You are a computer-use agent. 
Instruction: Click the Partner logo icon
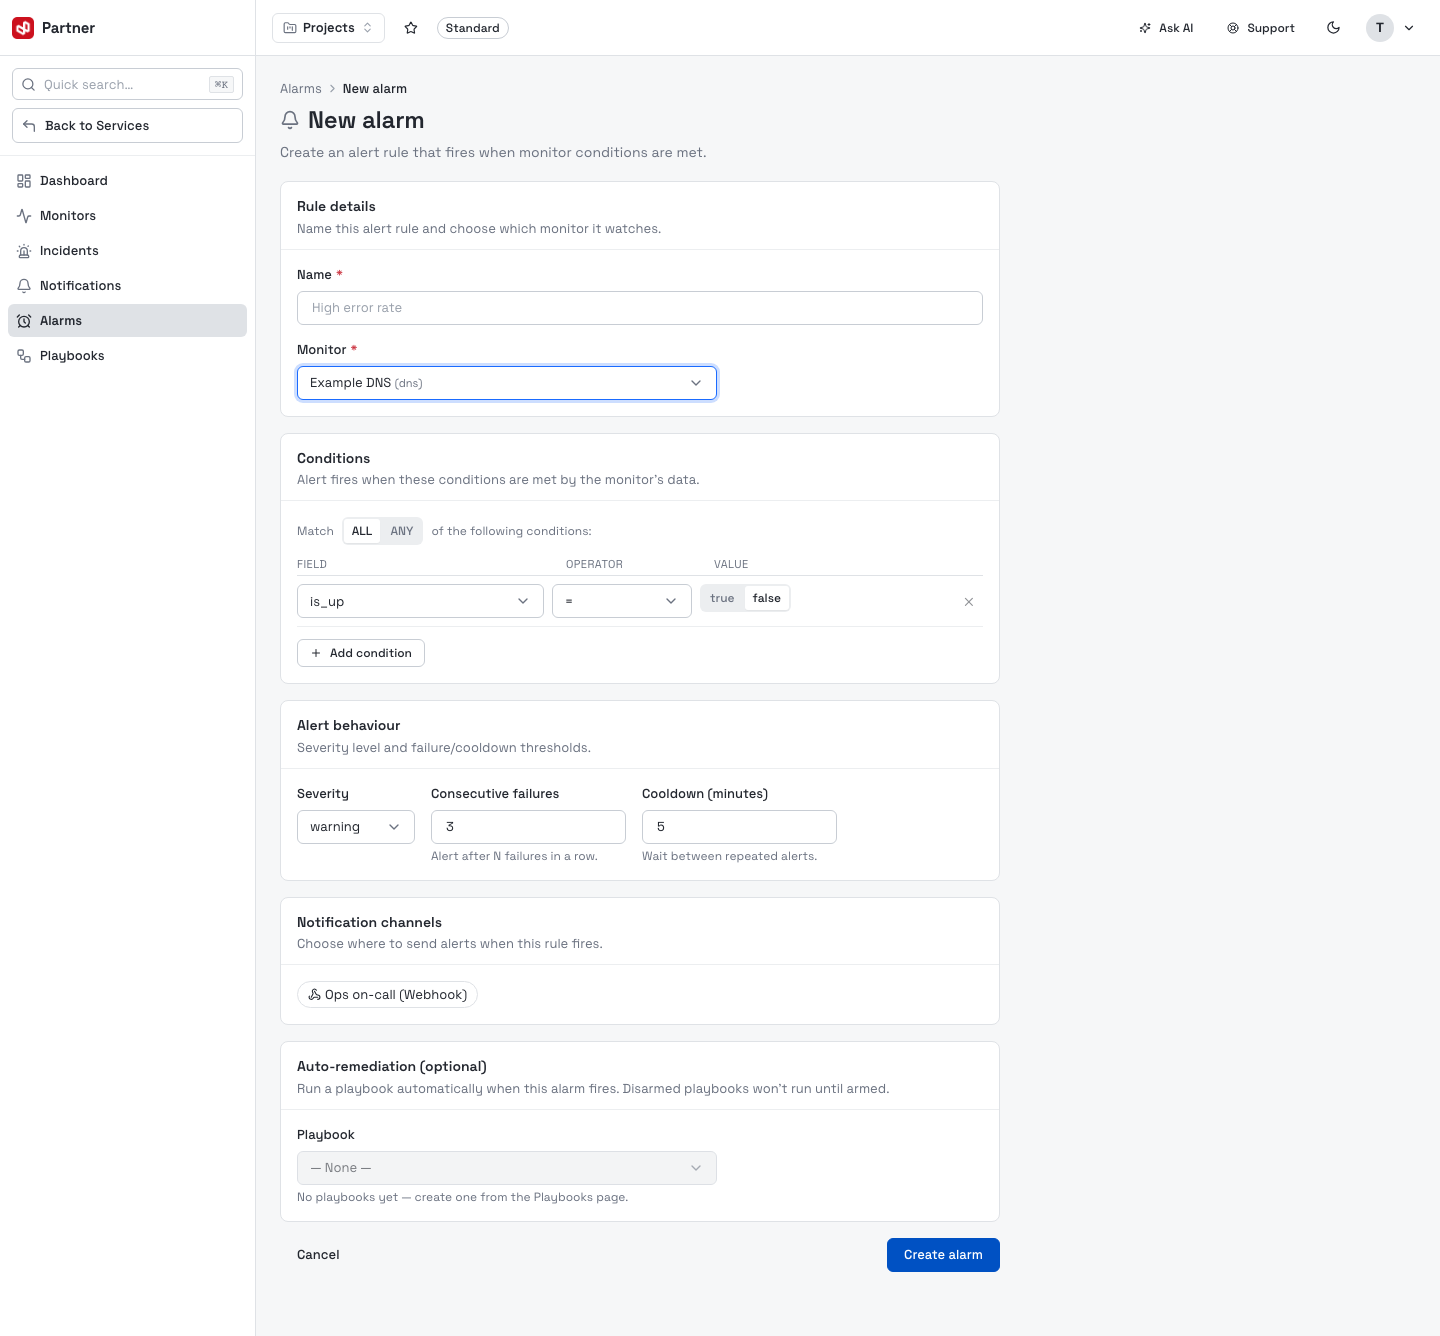coord(23,28)
